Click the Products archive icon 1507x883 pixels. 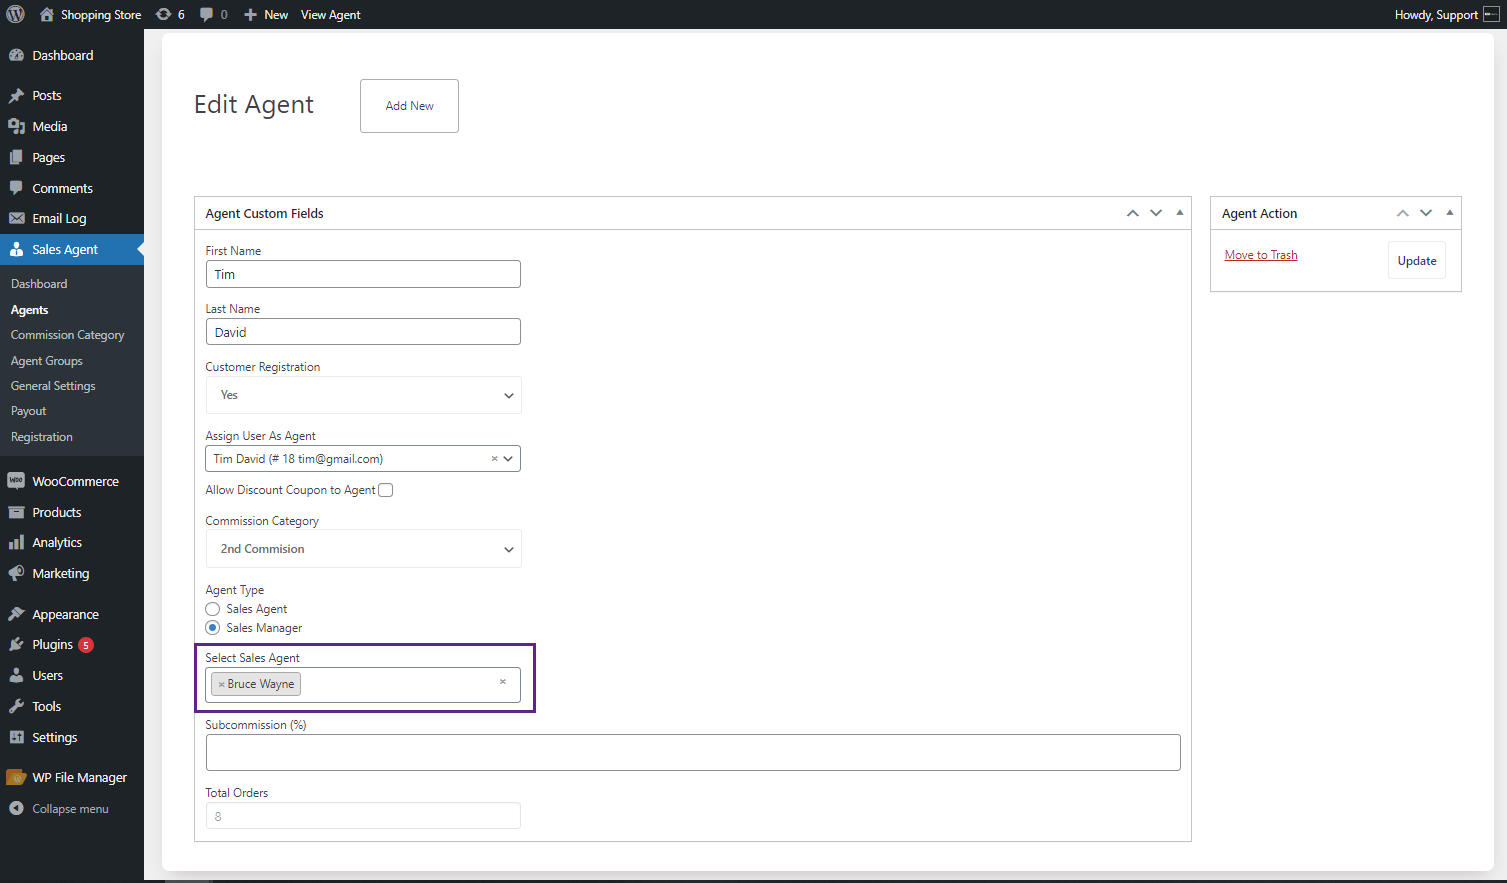(16, 512)
